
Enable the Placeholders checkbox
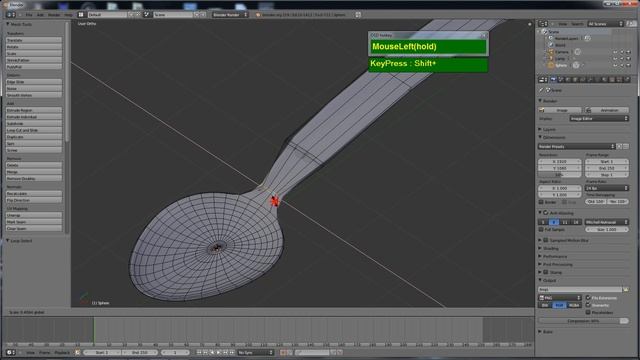[588, 312]
